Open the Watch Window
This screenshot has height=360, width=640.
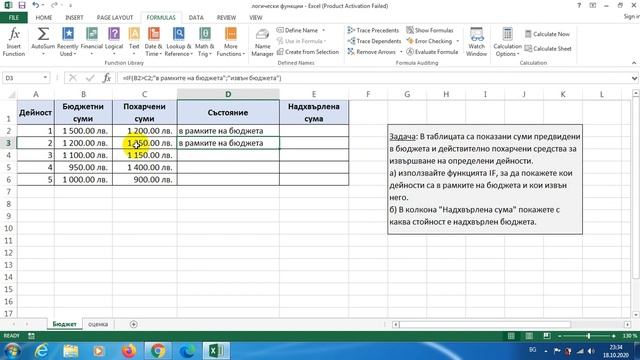pyautogui.click(x=476, y=42)
